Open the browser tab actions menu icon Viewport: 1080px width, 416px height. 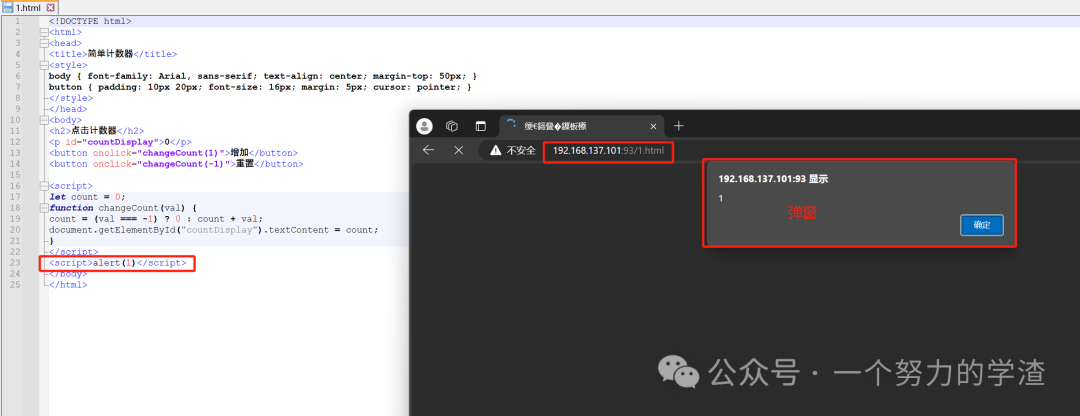coord(481,126)
